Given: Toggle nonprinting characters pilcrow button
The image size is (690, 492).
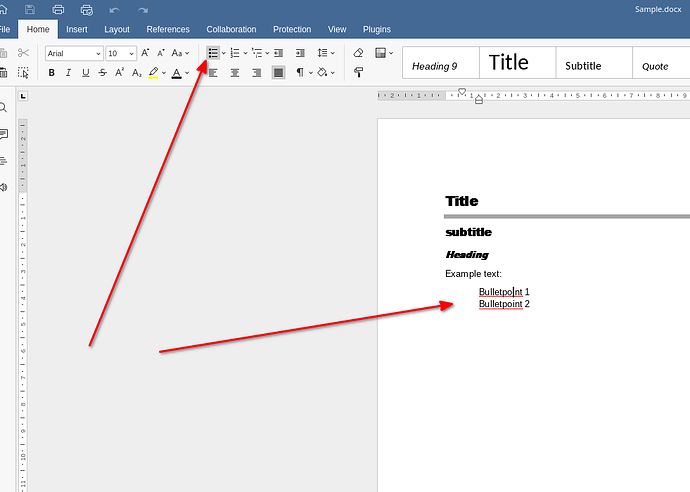Looking at the screenshot, I should (x=300, y=72).
